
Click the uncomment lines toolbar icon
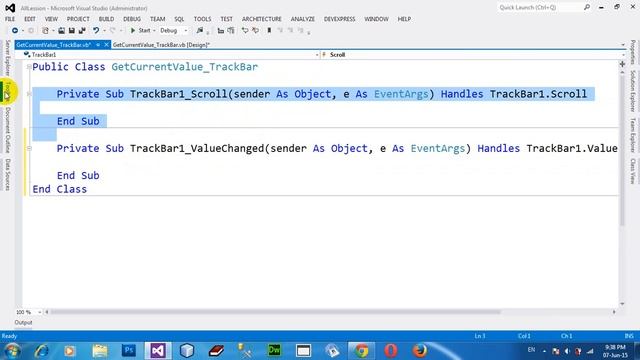point(256,31)
